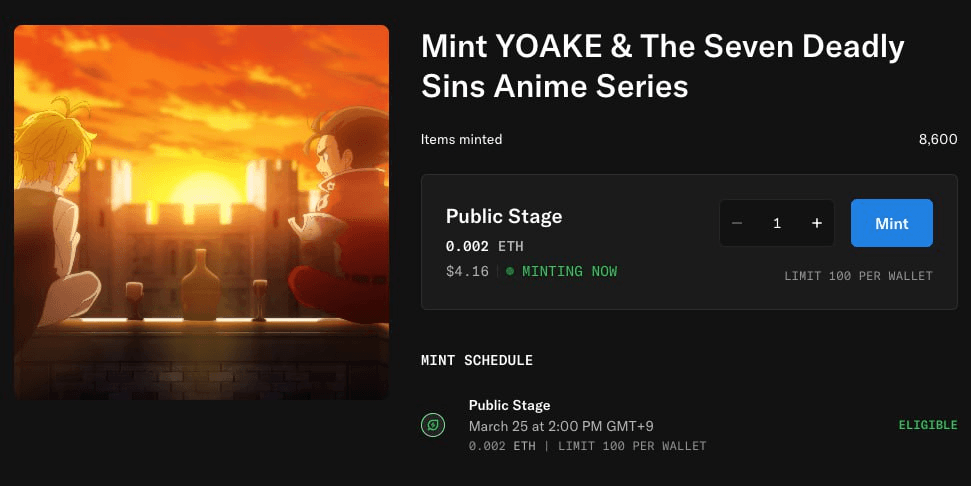This screenshot has height=486, width=971.
Task: Open the Seven Deadly Sins sunset artwork
Action: [x=201, y=212]
